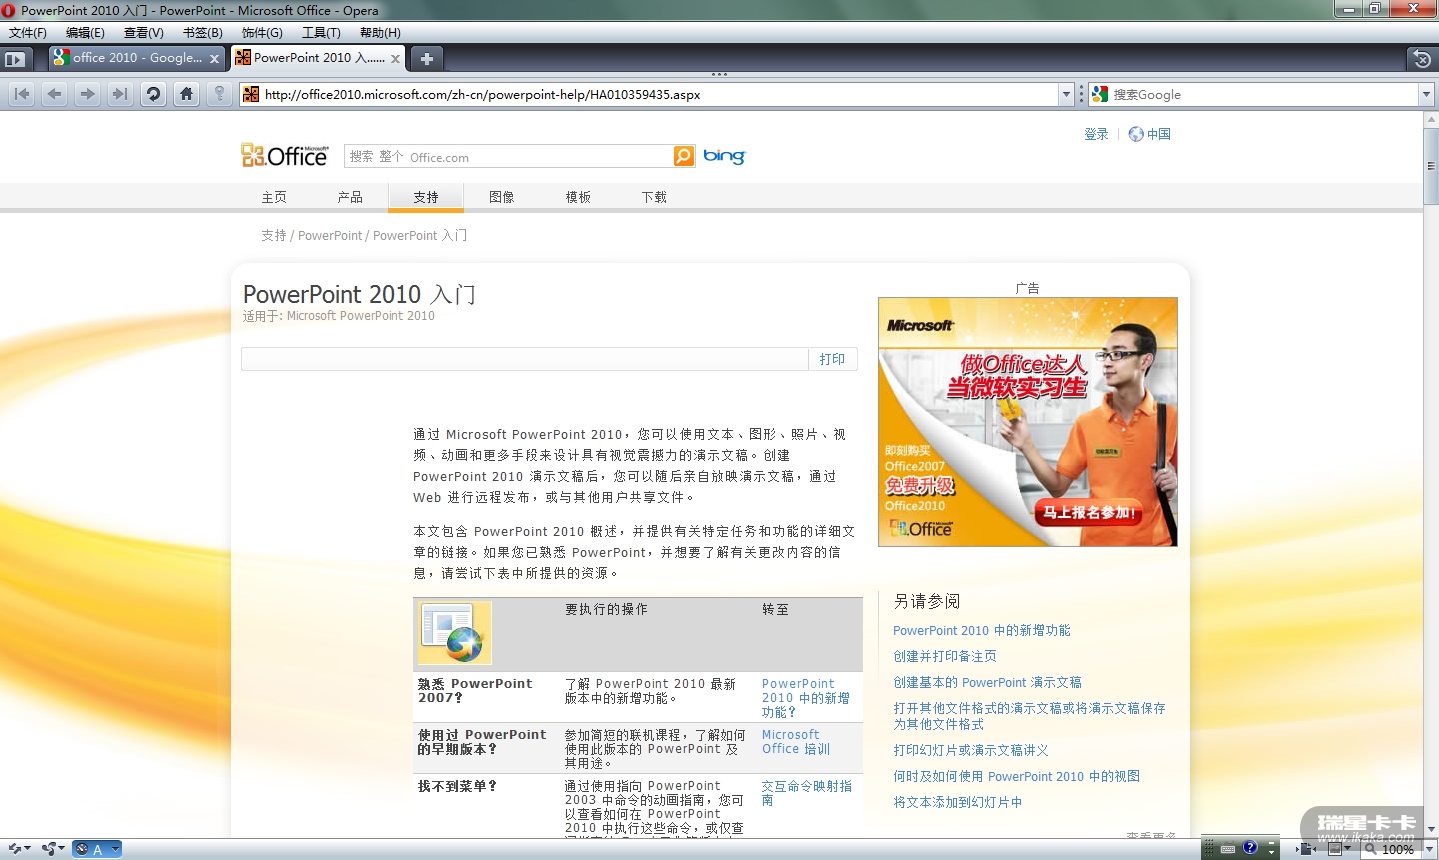Open the Opera Link sync icon in status bar
Viewport: 1439px width, 860px height.
point(15,849)
